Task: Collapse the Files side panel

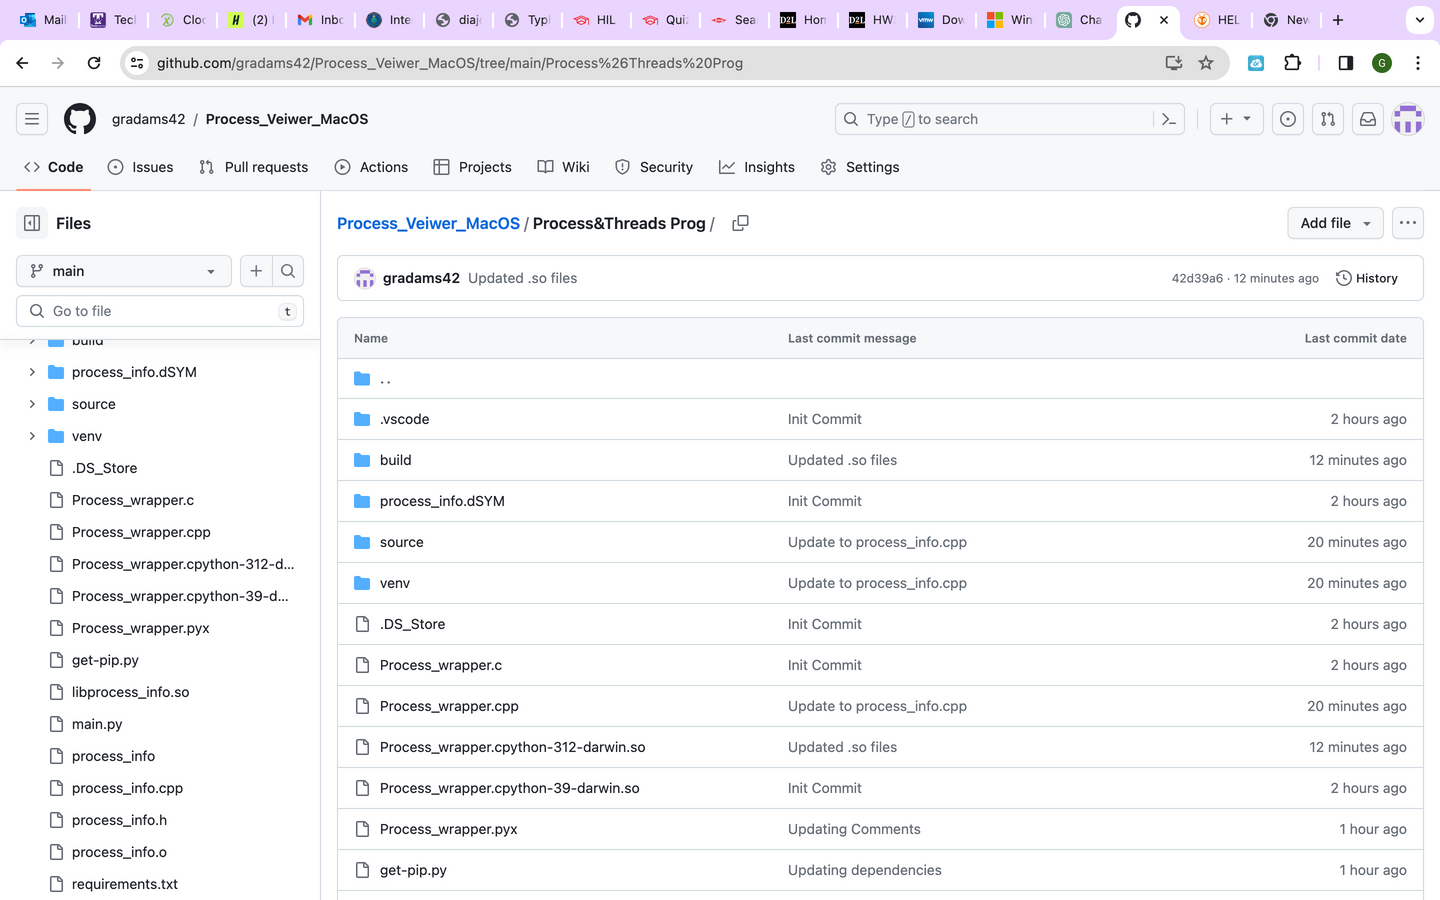Action: click(32, 223)
